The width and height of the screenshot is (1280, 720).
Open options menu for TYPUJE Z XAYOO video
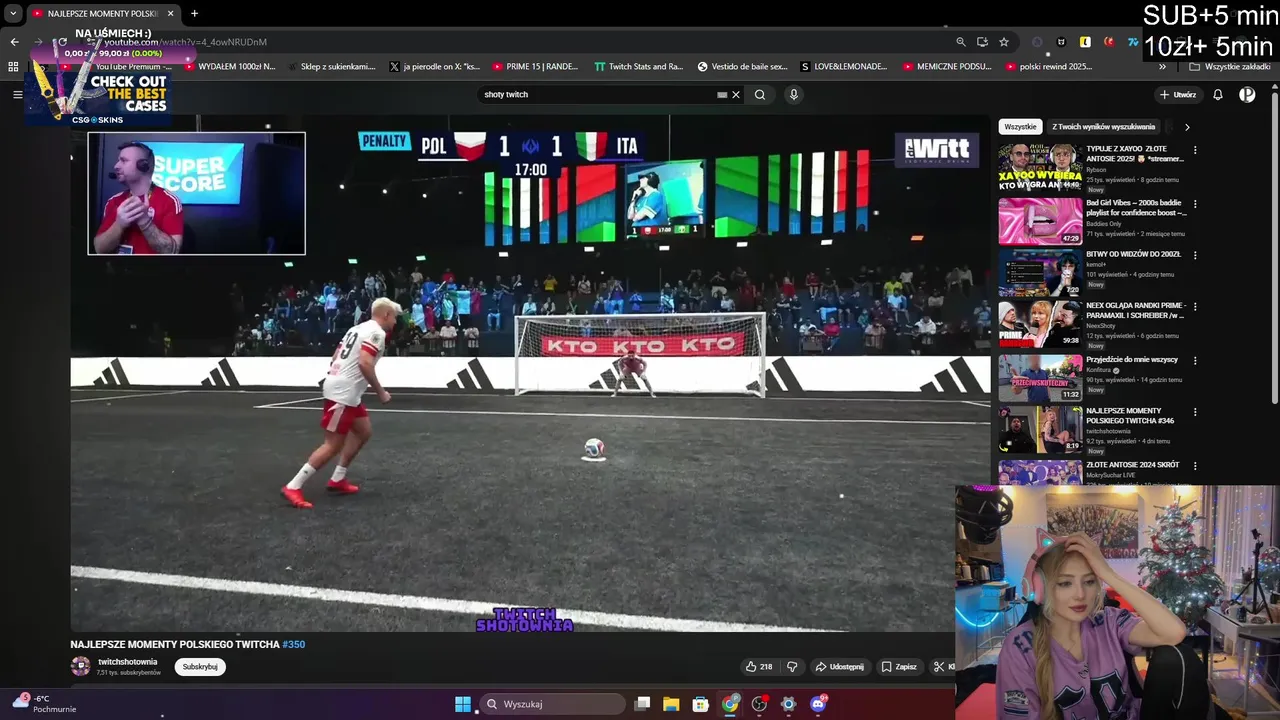coord(1195,150)
